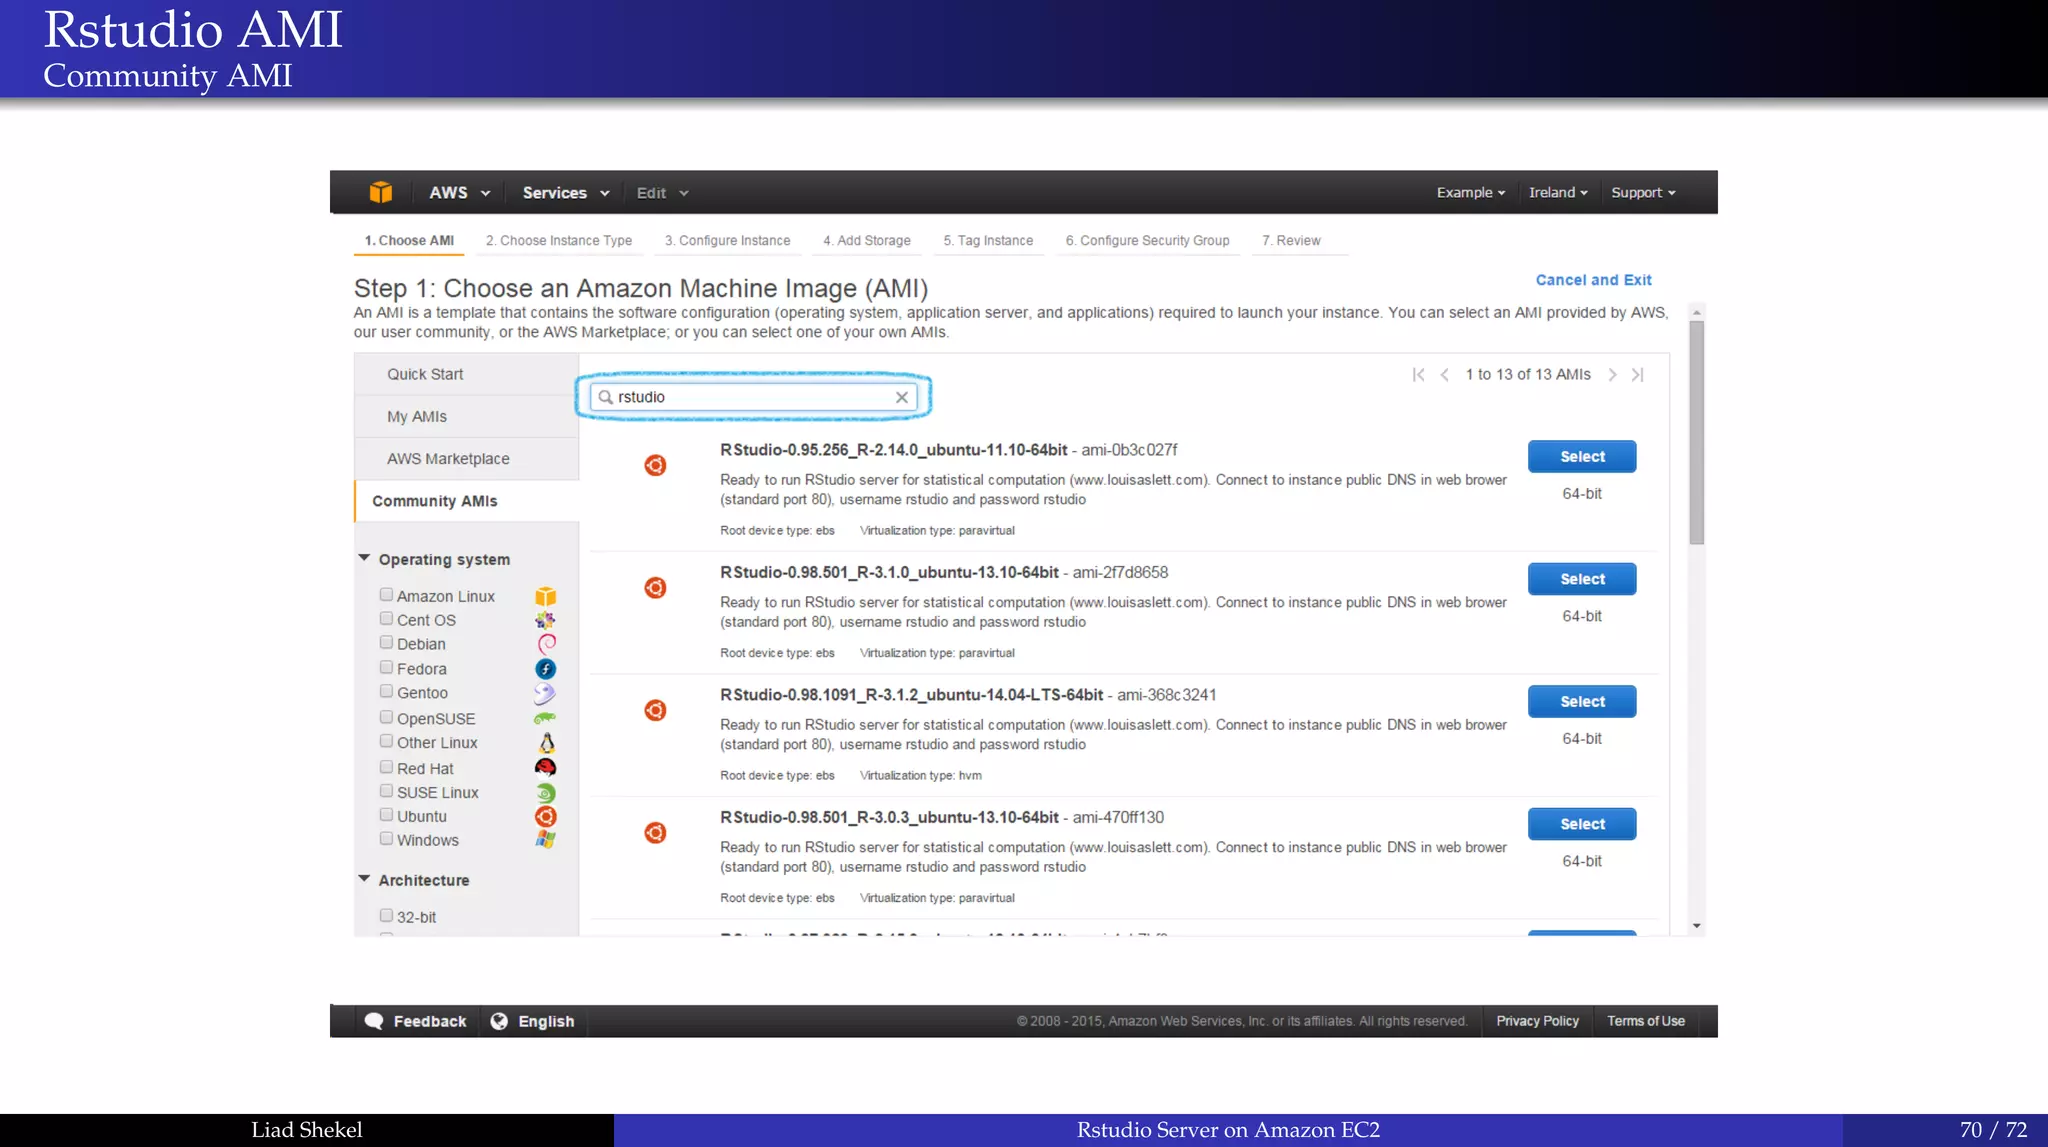Screen dimensions: 2048x1147
Task: Switch to Configure Instance step
Action: coord(727,241)
